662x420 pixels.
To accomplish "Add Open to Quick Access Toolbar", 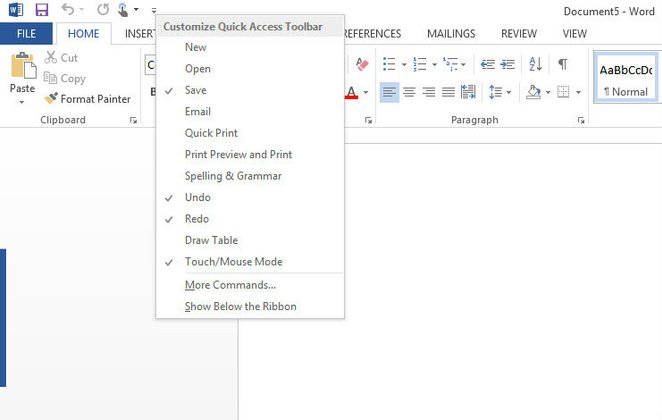I will coord(250,69).
